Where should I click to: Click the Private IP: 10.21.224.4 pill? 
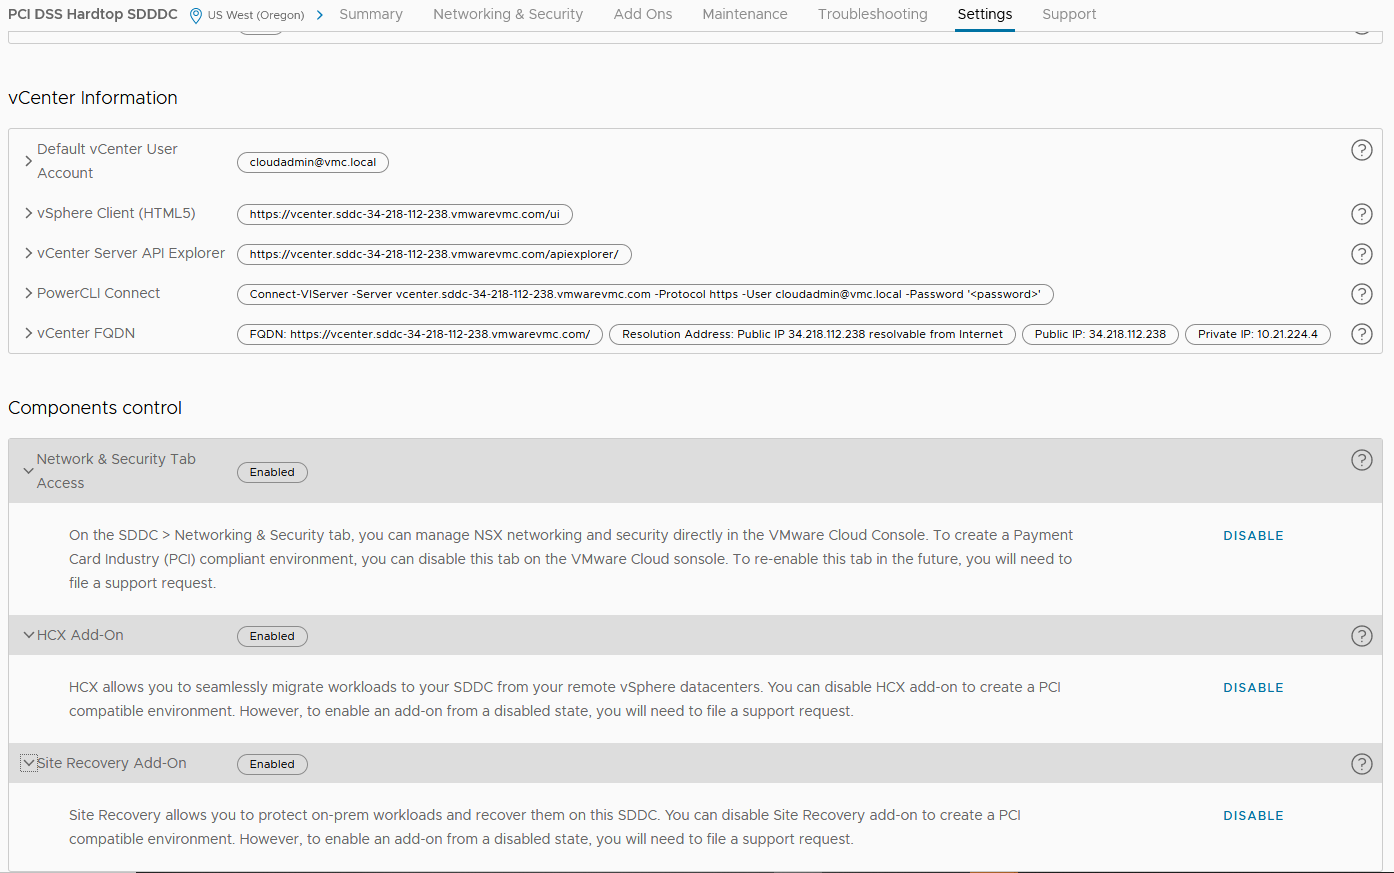tap(1258, 334)
